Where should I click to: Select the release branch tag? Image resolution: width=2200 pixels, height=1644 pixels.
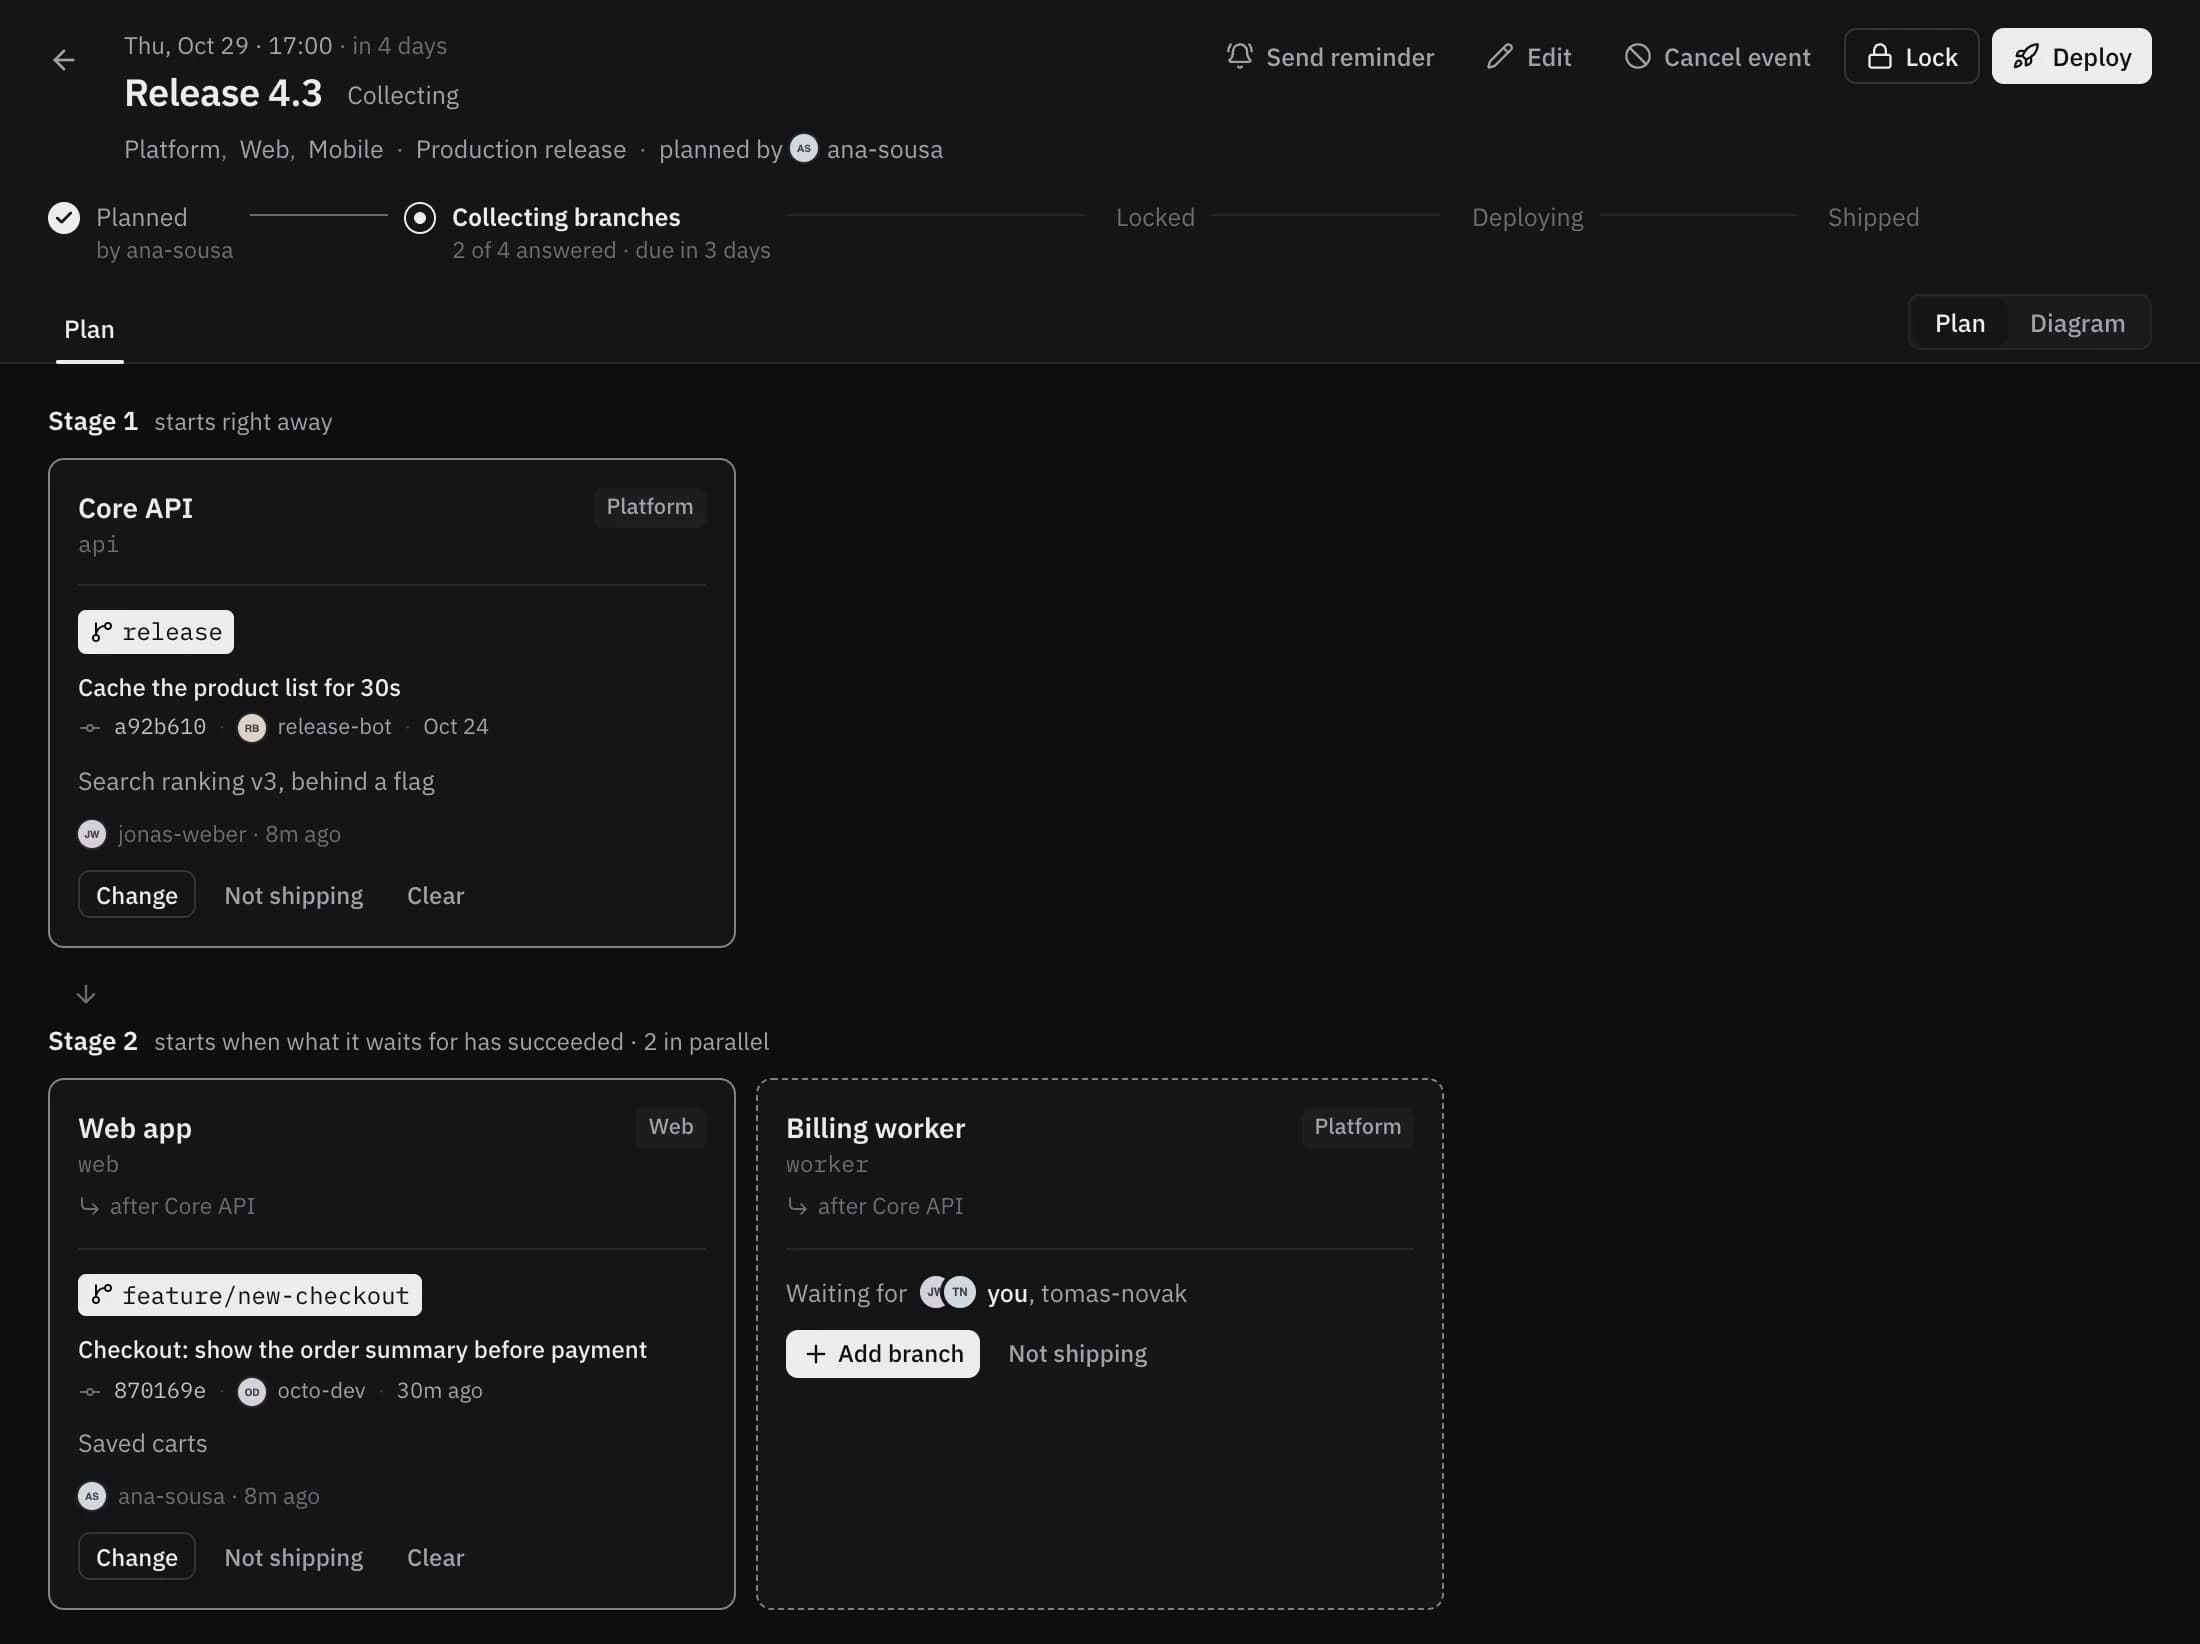coord(156,631)
